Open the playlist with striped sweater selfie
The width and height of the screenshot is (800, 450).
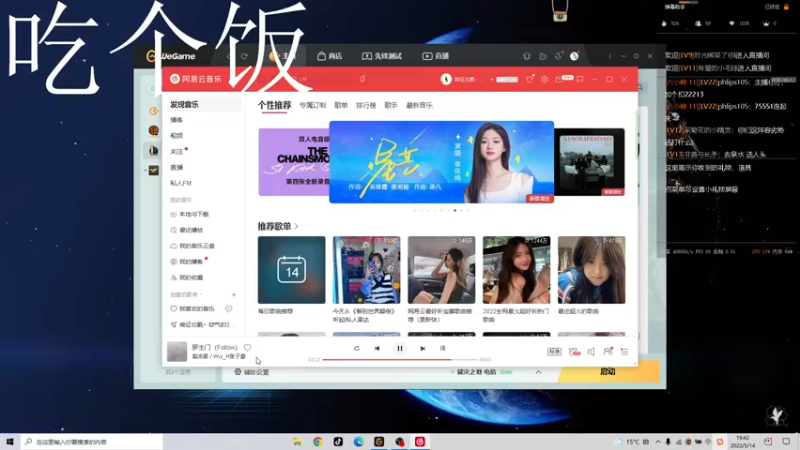point(366,270)
